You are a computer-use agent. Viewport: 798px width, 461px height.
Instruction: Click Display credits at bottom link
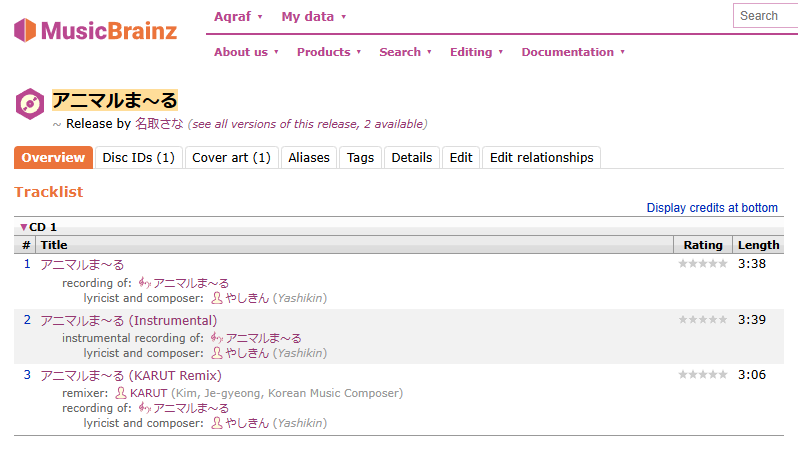(711, 208)
